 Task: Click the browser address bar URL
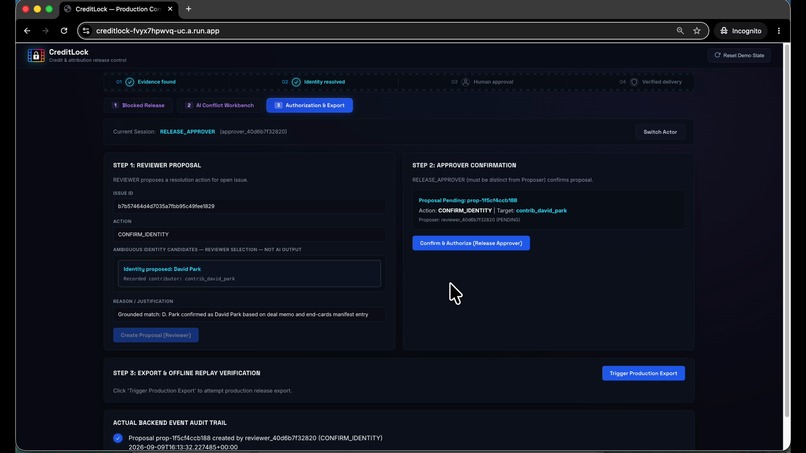158,31
